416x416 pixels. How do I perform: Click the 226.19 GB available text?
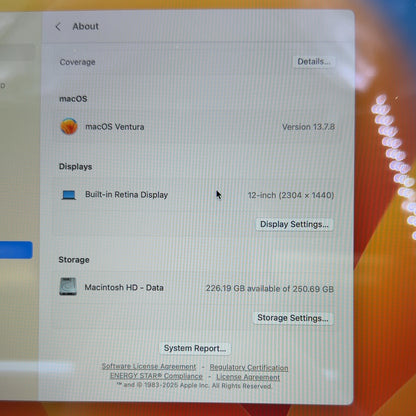click(x=270, y=288)
